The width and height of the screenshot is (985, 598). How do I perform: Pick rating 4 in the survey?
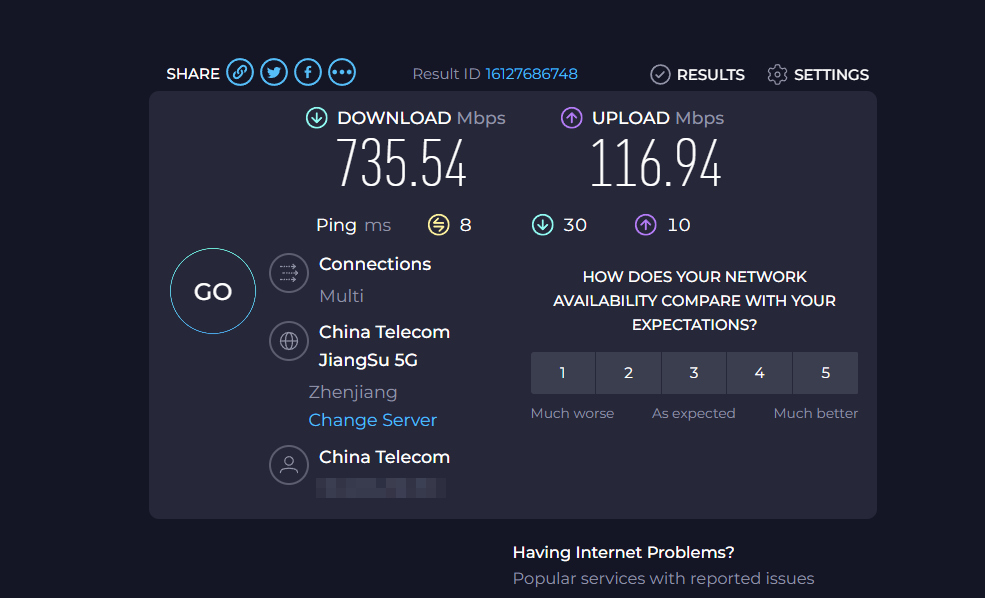tap(760, 373)
